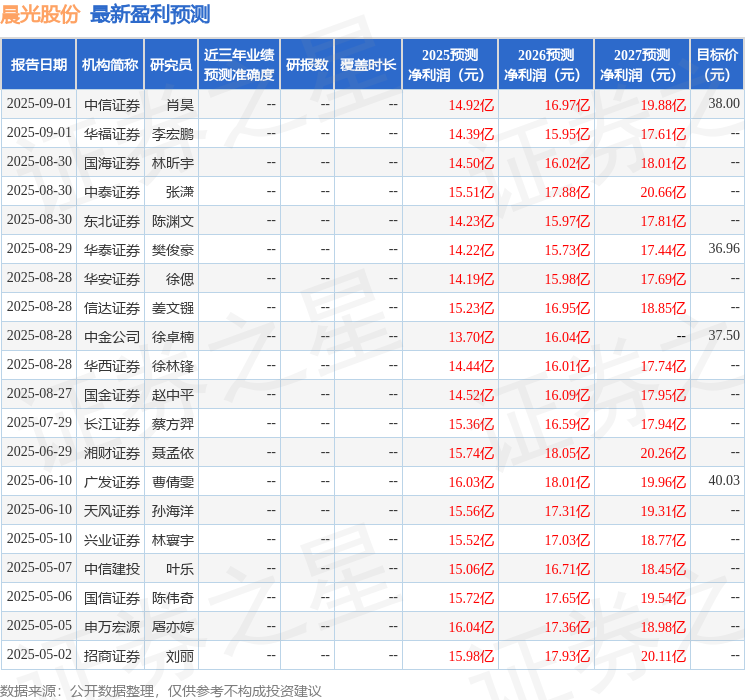Image resolution: width=745 pixels, height=700 pixels.
Task: Click 中金公司 institution cell
Action: click(112, 337)
